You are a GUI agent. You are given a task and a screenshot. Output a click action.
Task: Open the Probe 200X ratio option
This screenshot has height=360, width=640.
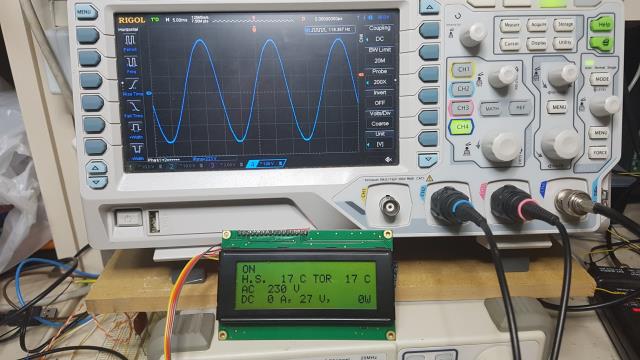380,77
